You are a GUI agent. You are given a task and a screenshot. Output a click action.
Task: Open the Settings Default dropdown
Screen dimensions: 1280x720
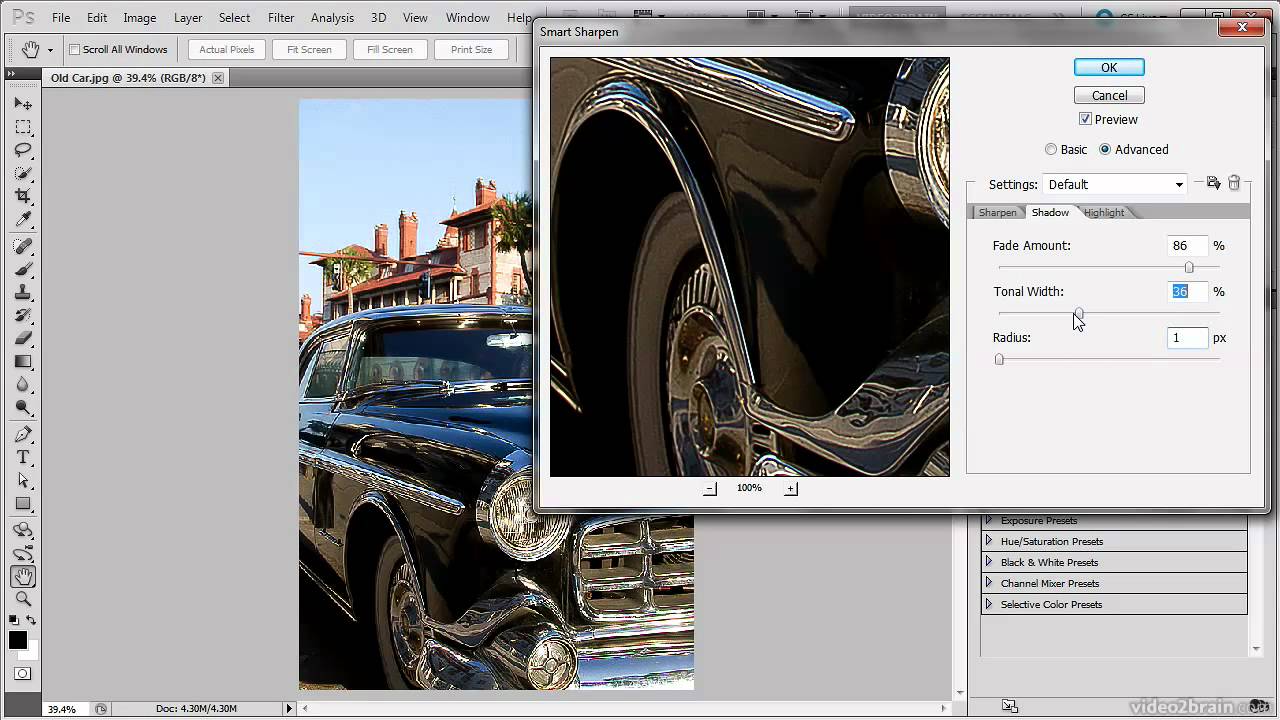coord(1115,184)
